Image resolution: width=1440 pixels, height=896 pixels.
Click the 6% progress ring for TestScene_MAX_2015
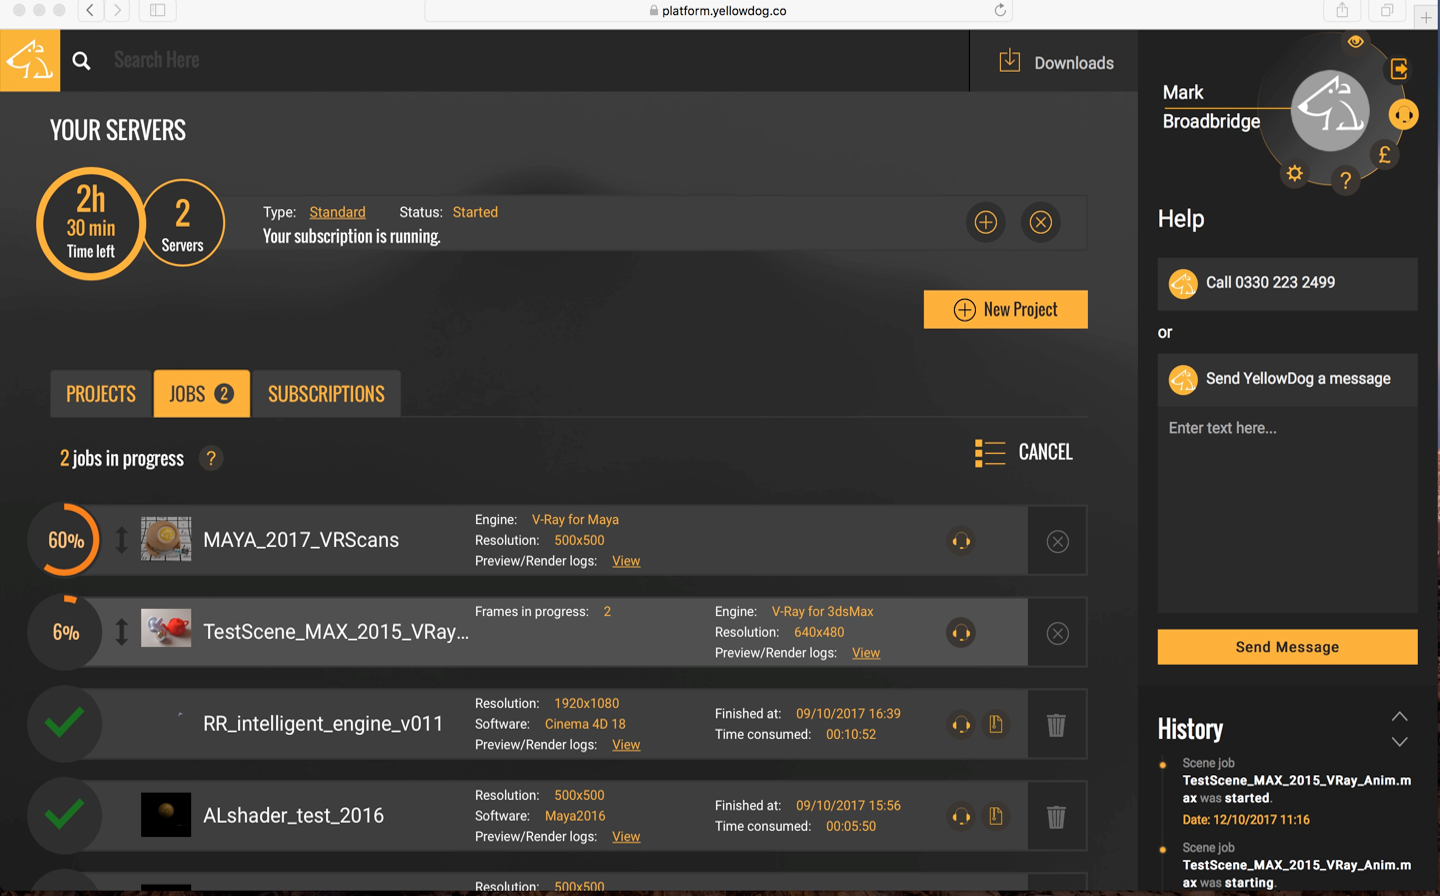[x=66, y=632]
